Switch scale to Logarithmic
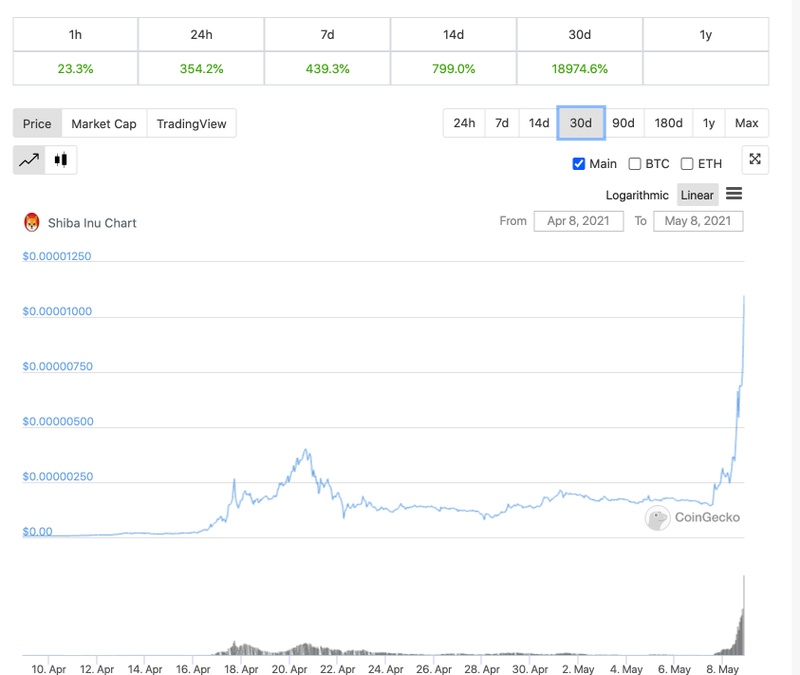This screenshot has height=675, width=800. 637,195
